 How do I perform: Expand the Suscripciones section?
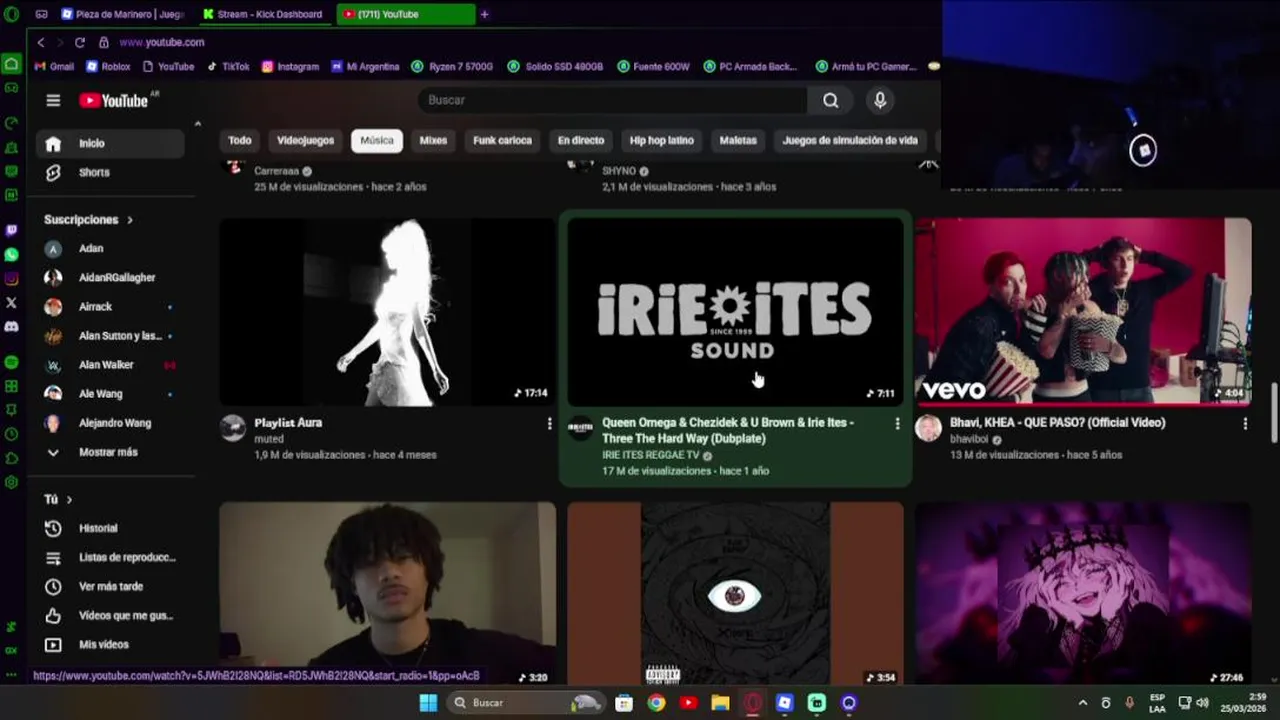coord(88,220)
